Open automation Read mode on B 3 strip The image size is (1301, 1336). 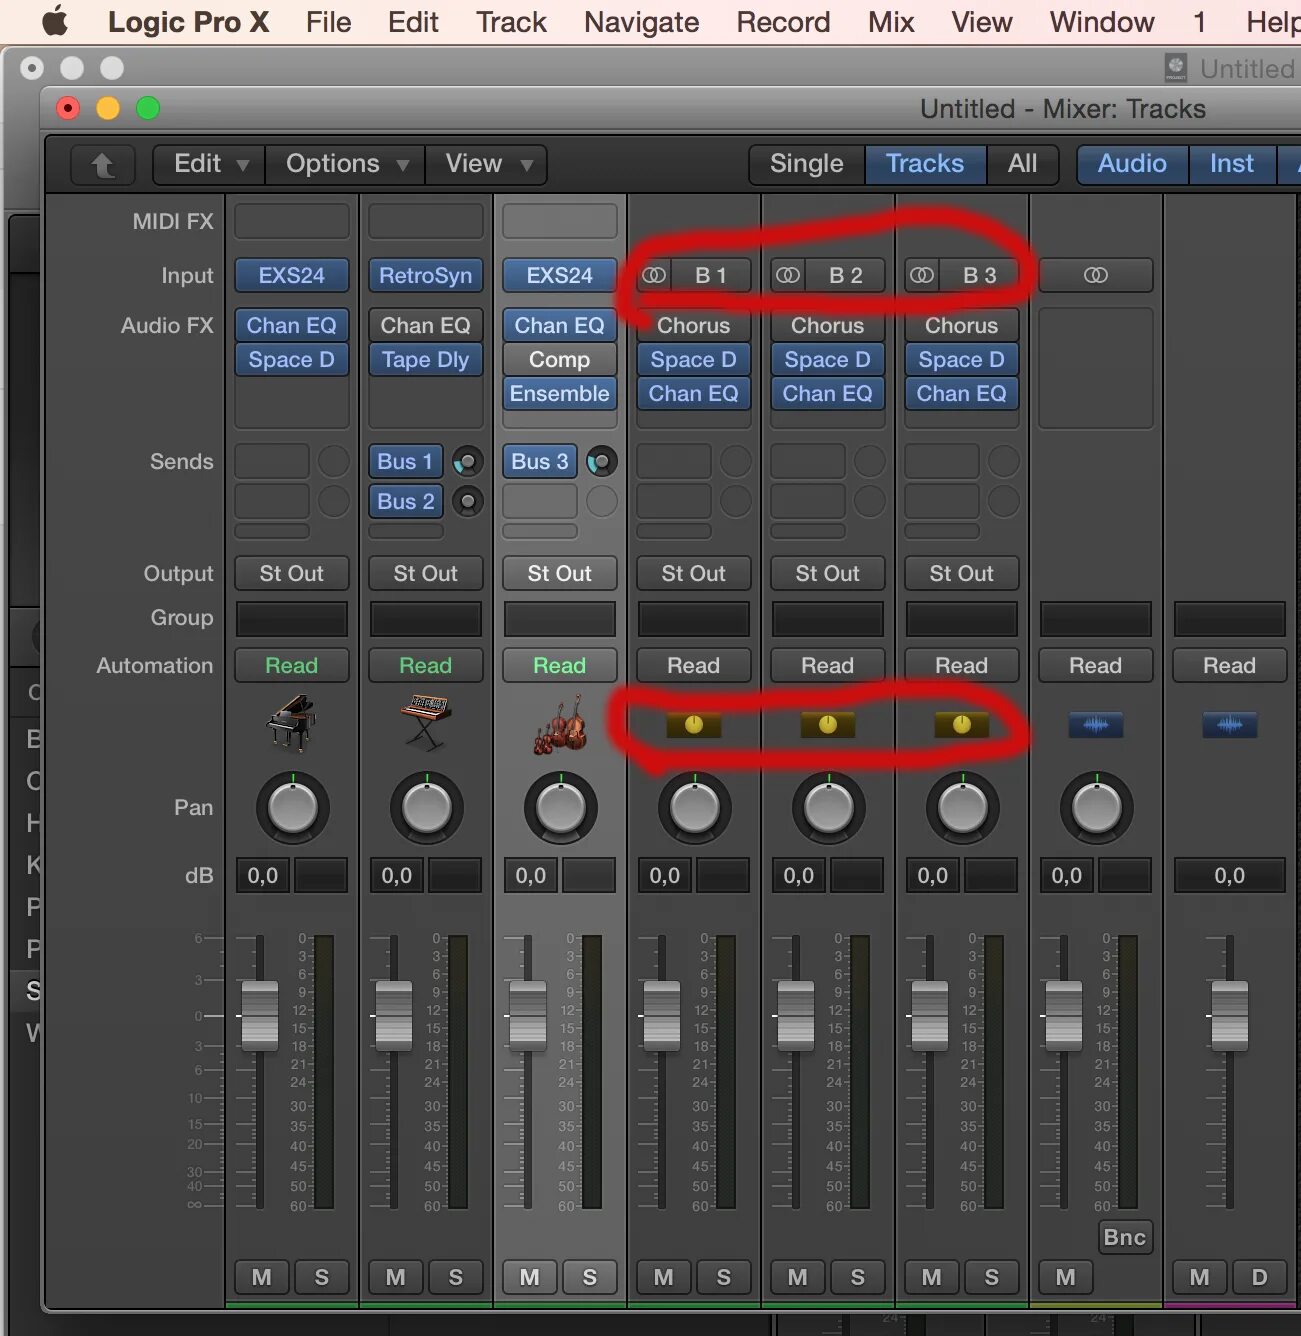tap(962, 666)
